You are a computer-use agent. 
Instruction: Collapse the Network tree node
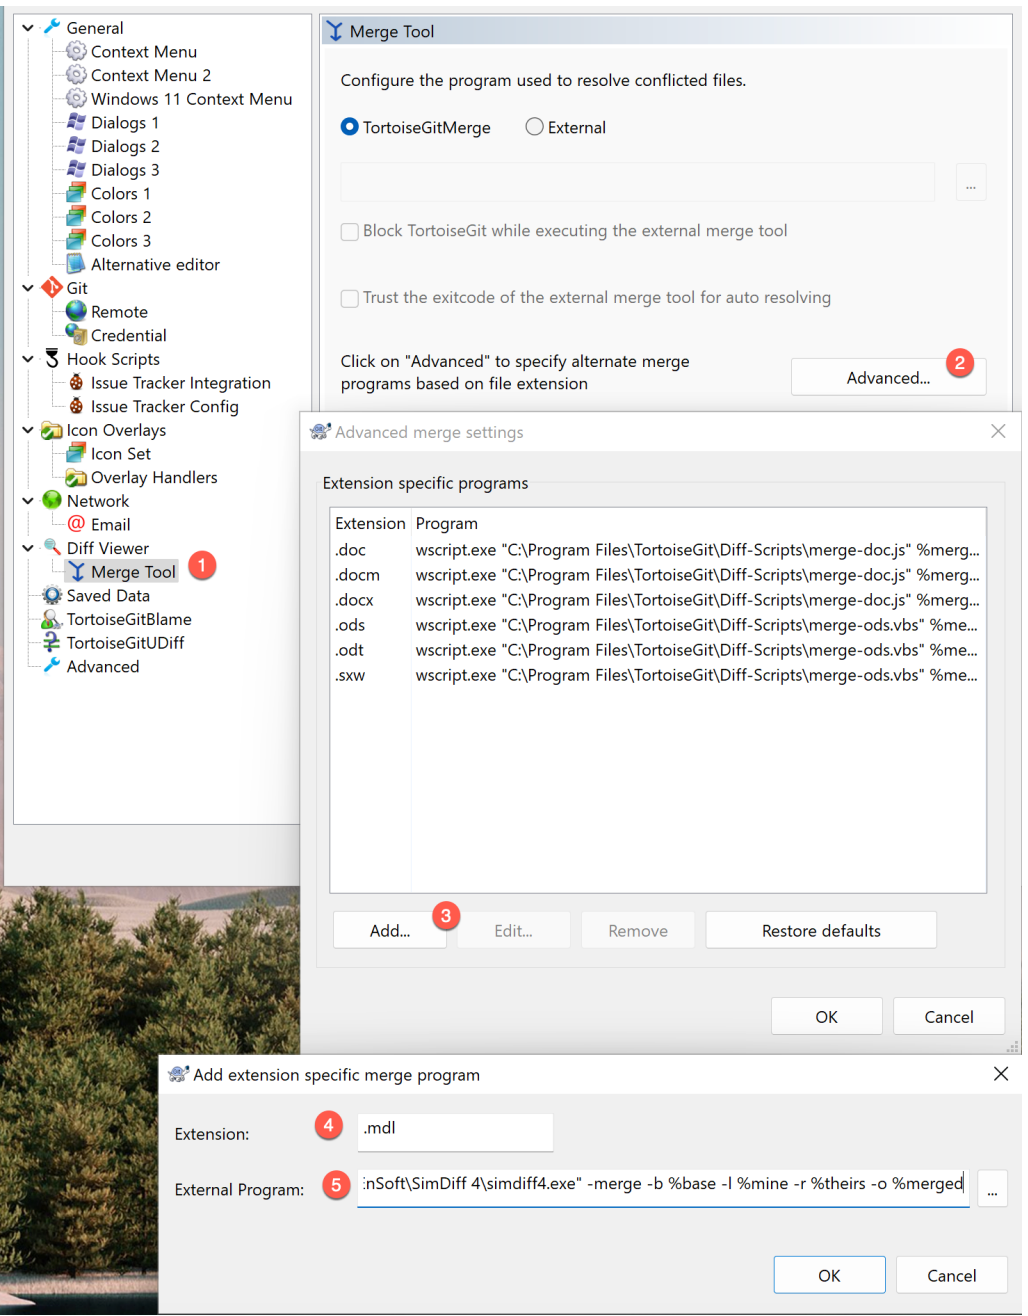28,501
